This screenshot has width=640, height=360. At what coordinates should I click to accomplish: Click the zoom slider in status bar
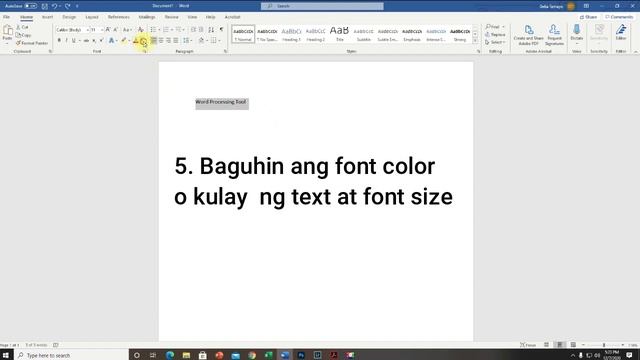604,345
